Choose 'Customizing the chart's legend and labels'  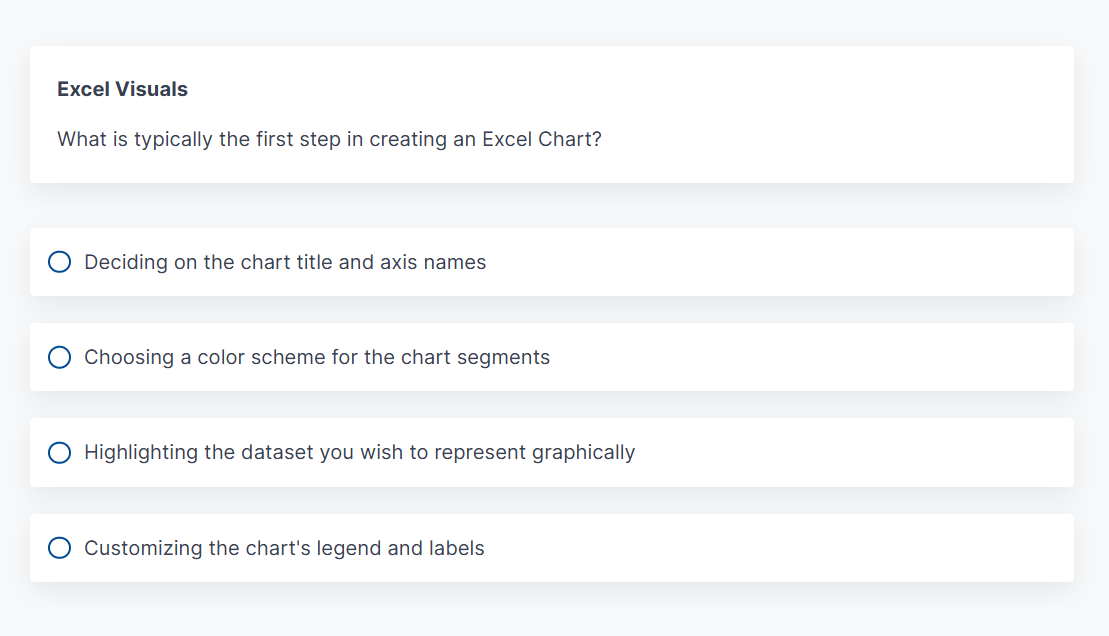(x=285, y=548)
